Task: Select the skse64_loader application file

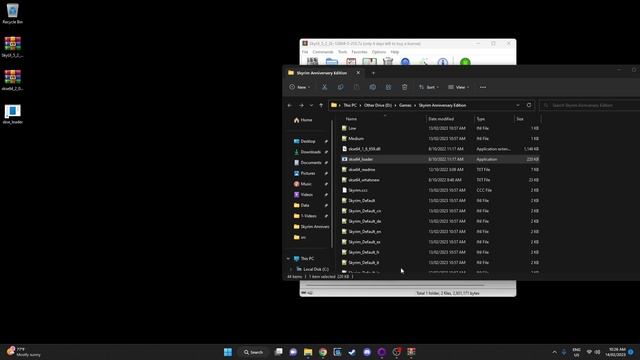Action: click(x=440, y=159)
